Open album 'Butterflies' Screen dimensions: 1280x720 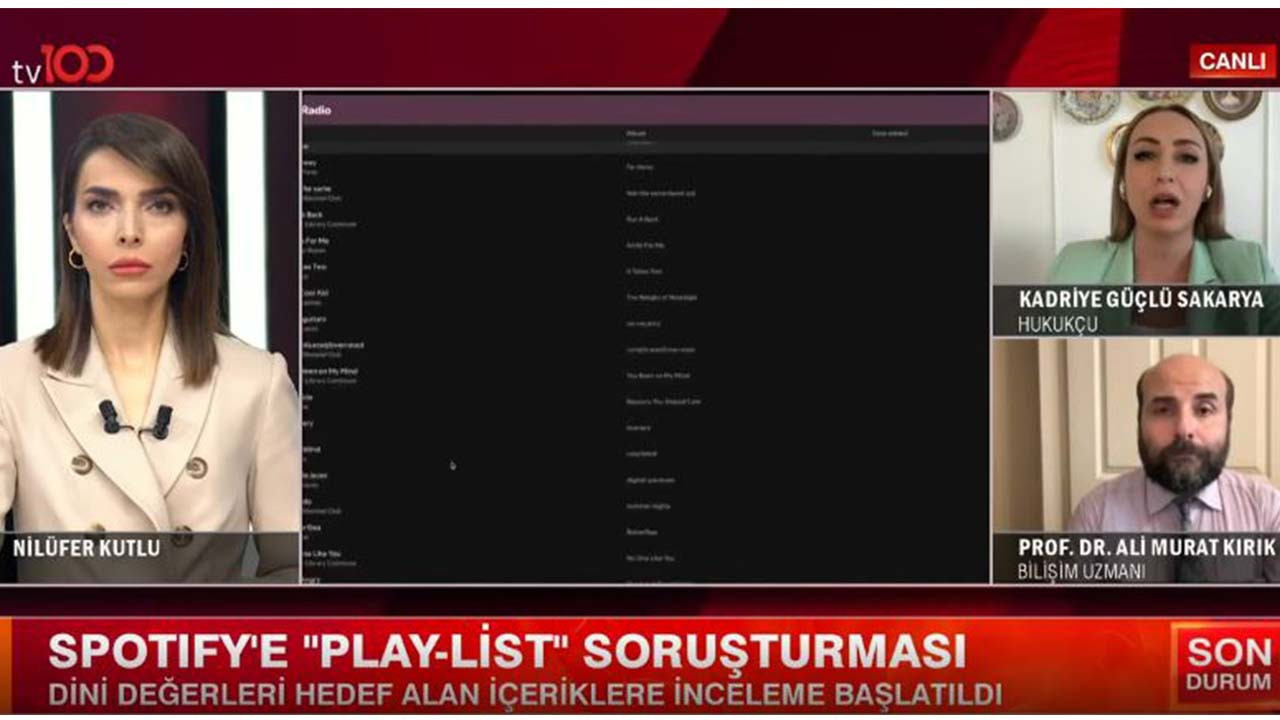(641, 532)
